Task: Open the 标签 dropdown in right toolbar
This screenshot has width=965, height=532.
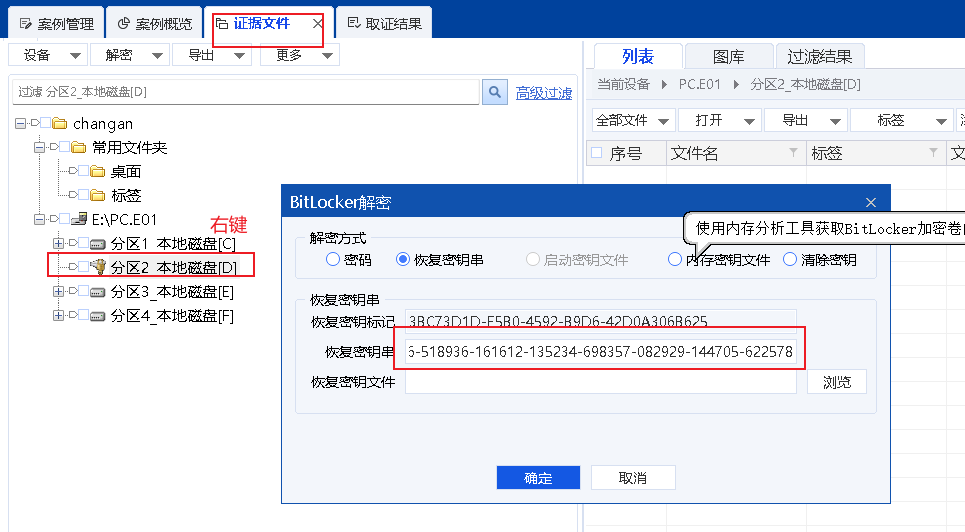Action: point(901,121)
